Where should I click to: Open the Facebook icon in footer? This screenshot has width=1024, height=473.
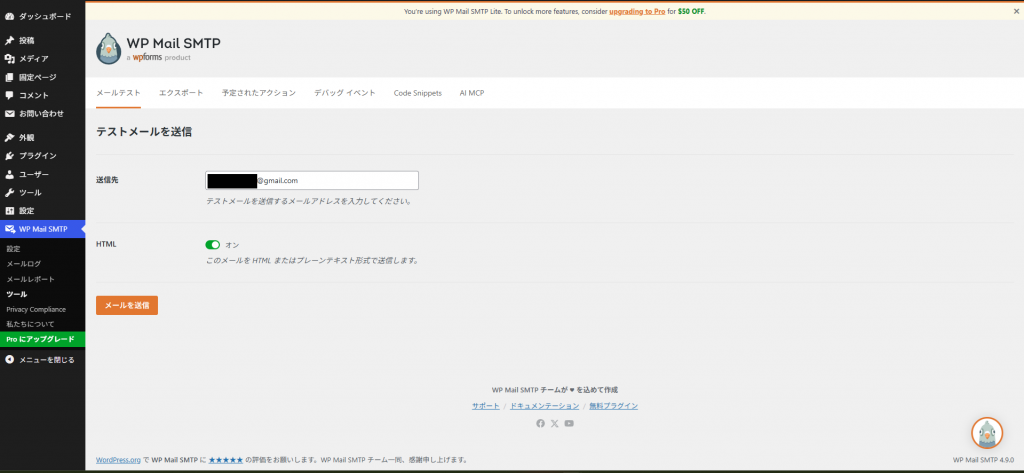[540, 423]
